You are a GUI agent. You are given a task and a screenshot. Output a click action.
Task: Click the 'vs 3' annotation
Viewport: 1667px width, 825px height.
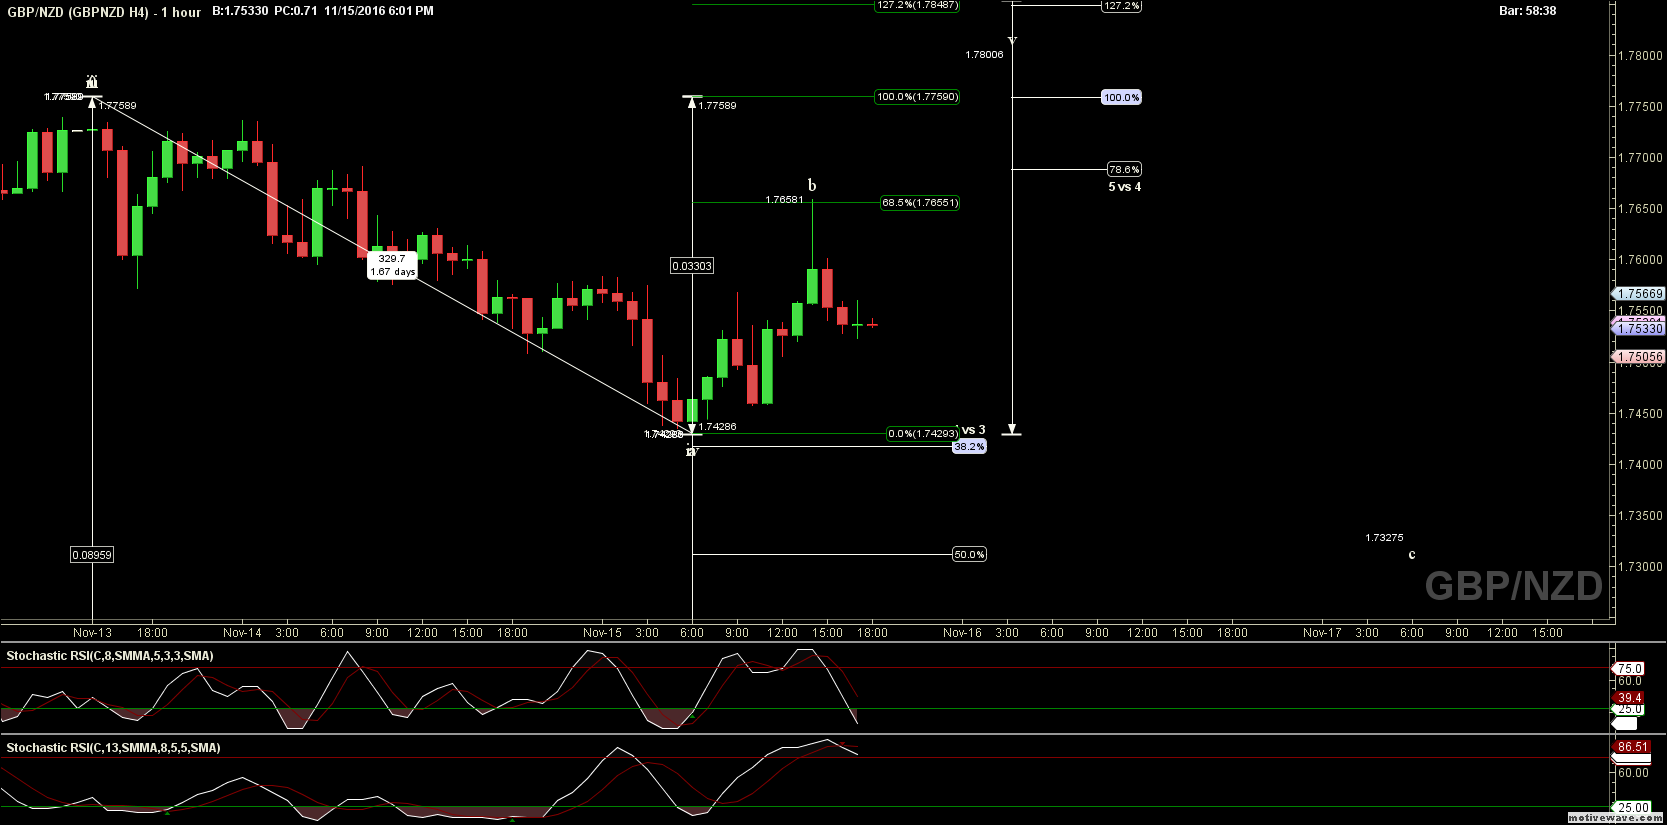(973, 430)
